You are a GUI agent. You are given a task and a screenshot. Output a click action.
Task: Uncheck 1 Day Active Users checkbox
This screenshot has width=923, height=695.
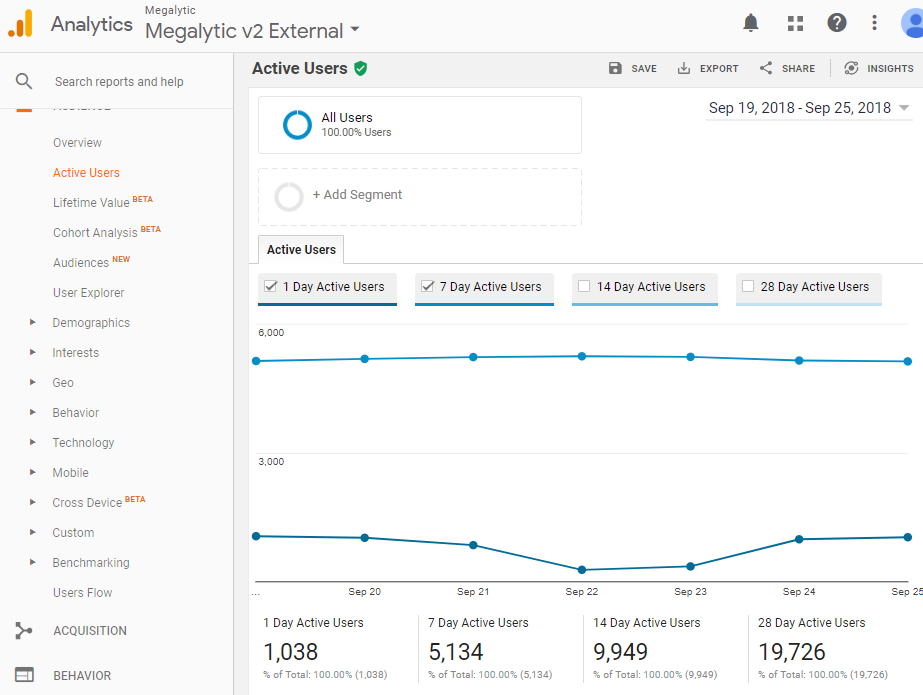[x=270, y=286]
